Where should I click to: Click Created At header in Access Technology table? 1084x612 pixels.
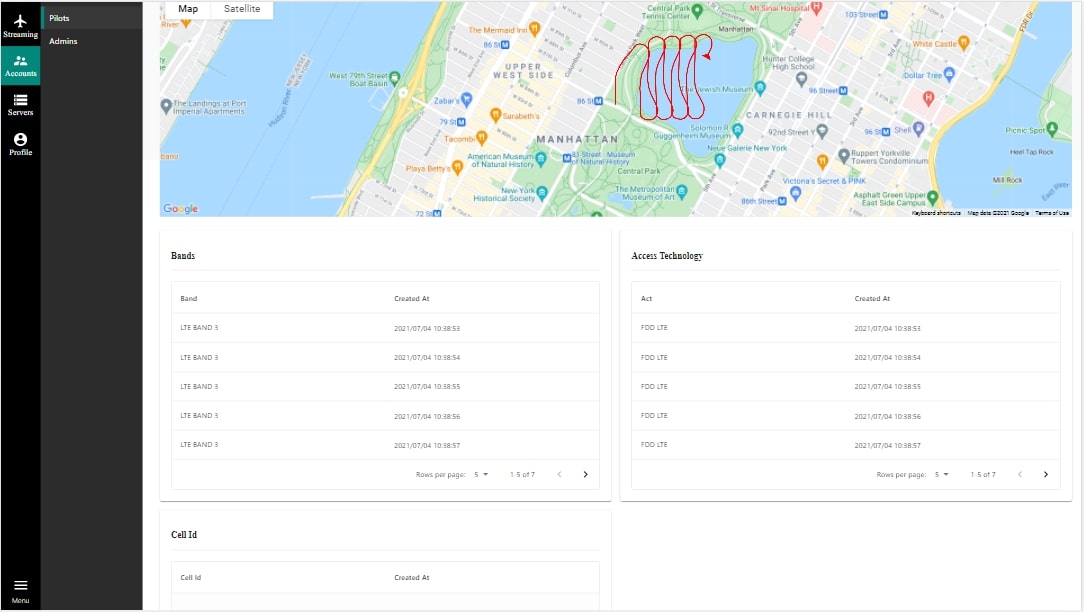click(872, 299)
